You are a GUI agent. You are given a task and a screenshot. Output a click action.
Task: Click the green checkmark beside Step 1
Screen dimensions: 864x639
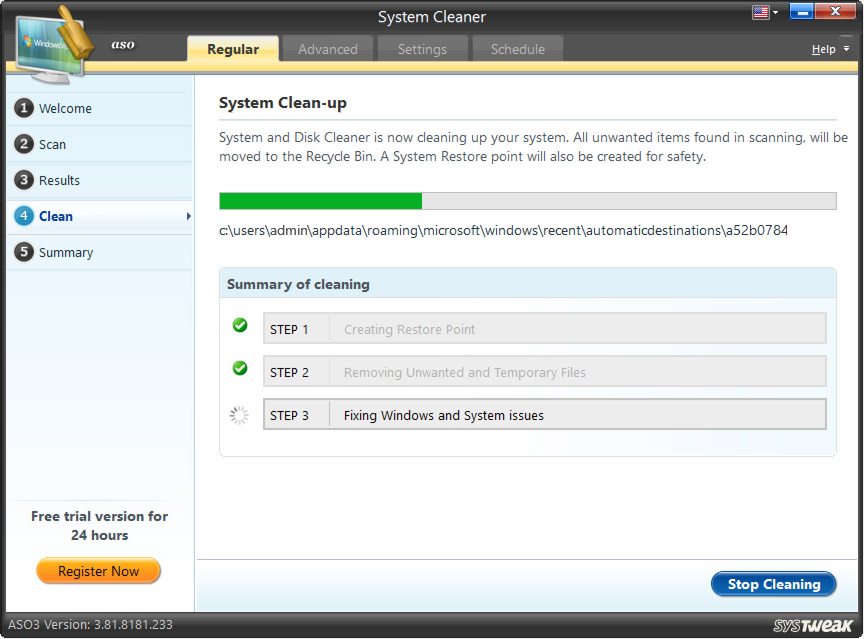(x=239, y=325)
